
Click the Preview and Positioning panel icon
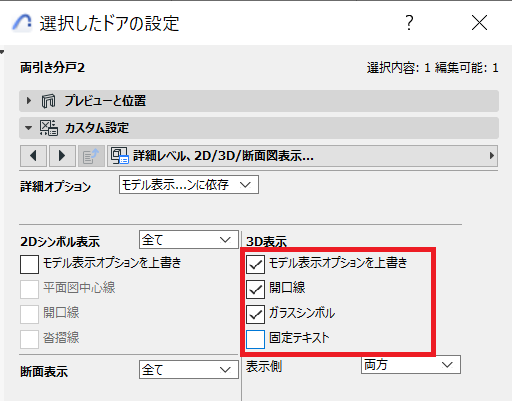point(49,101)
